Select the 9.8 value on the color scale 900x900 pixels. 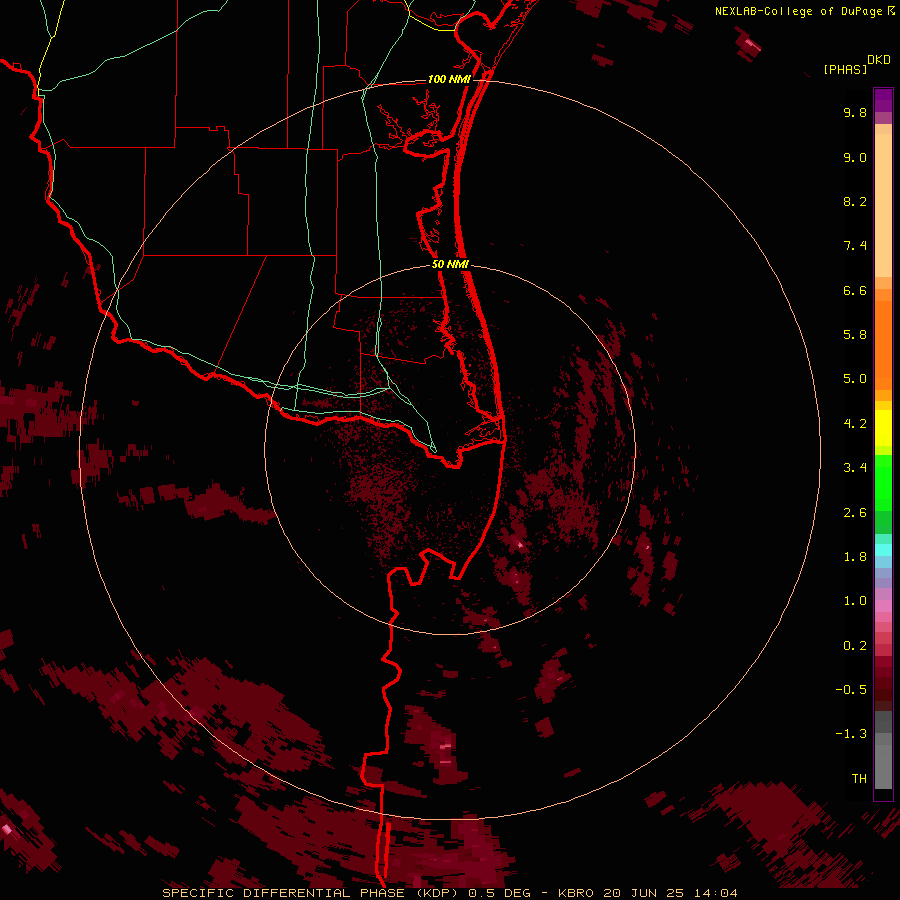(855, 112)
